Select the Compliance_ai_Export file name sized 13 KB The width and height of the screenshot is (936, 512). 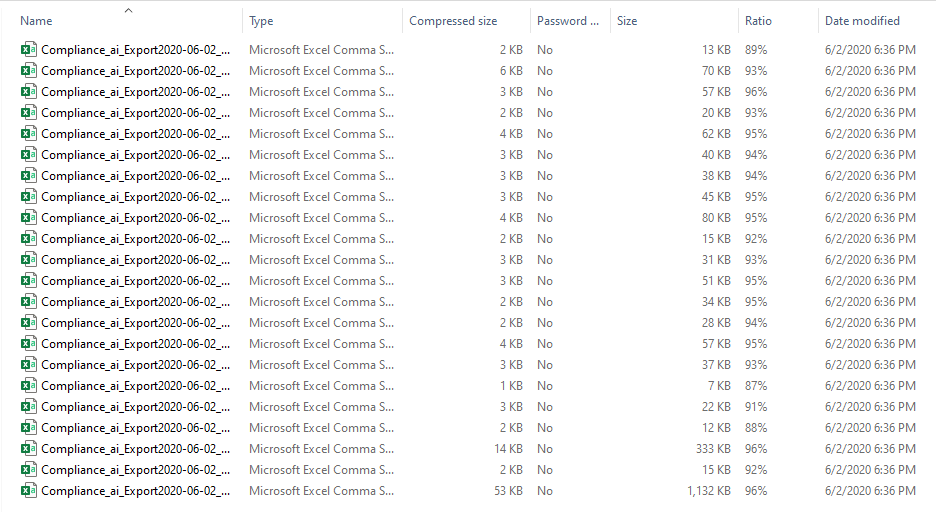pos(136,50)
